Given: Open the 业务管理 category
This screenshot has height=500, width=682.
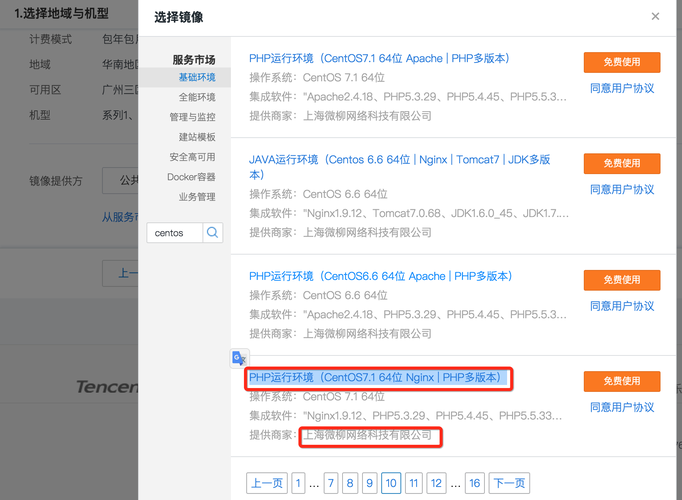Looking at the screenshot, I should click(197, 197).
